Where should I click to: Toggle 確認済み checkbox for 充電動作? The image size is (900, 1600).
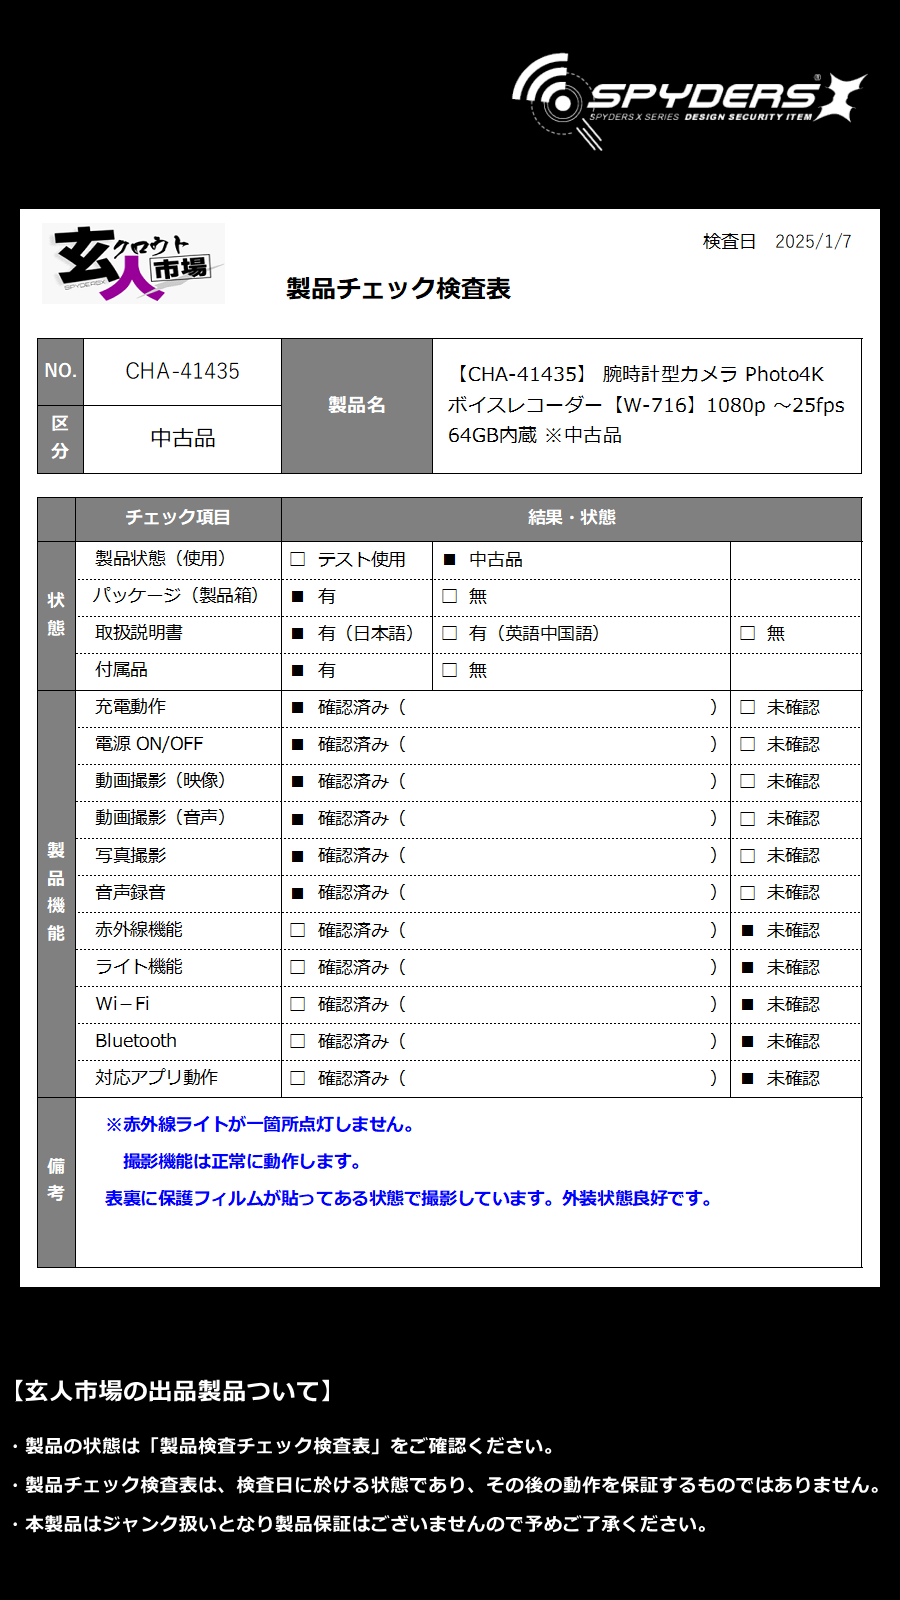(x=297, y=707)
